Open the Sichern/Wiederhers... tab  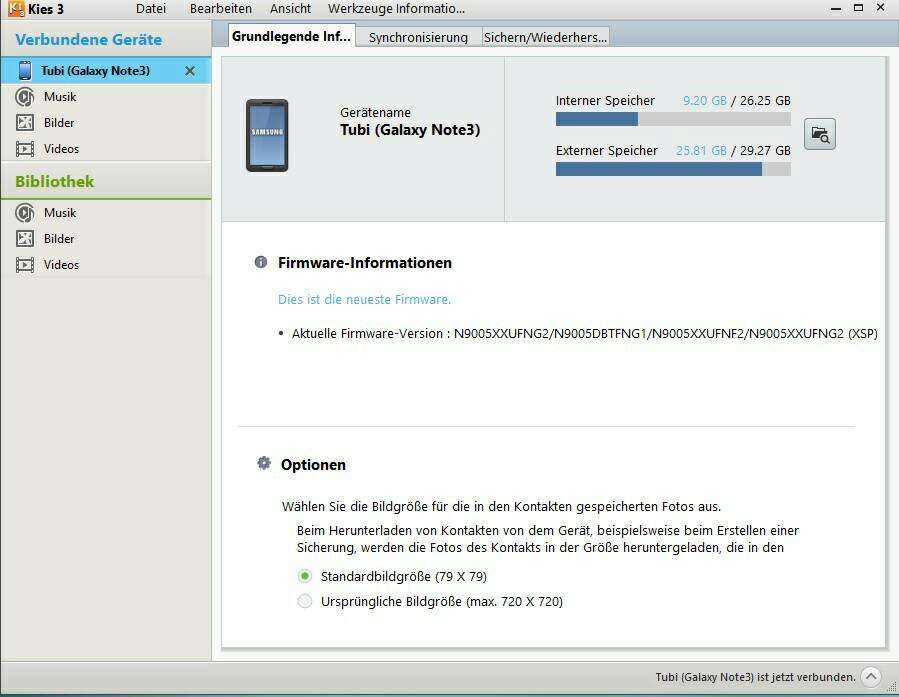545,37
